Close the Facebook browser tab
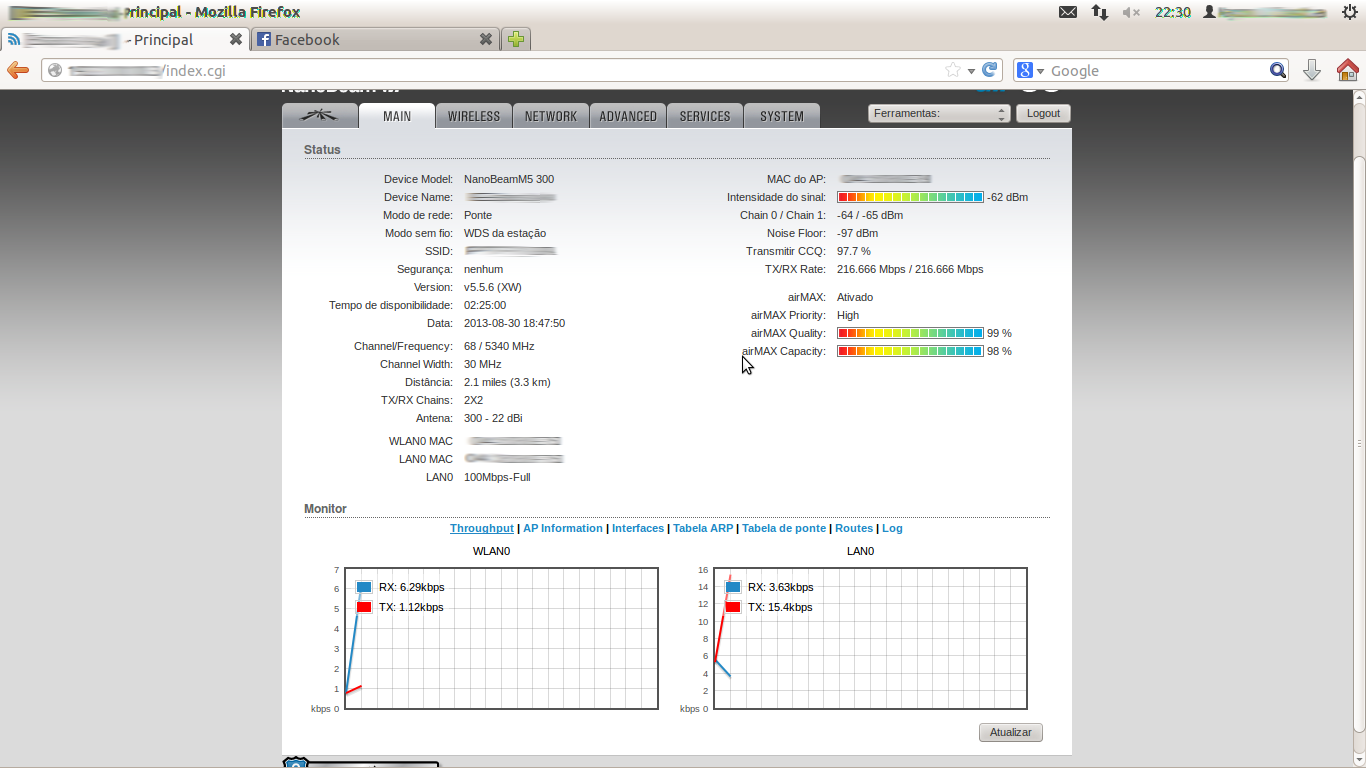The height and width of the screenshot is (768, 1366). tap(485, 40)
